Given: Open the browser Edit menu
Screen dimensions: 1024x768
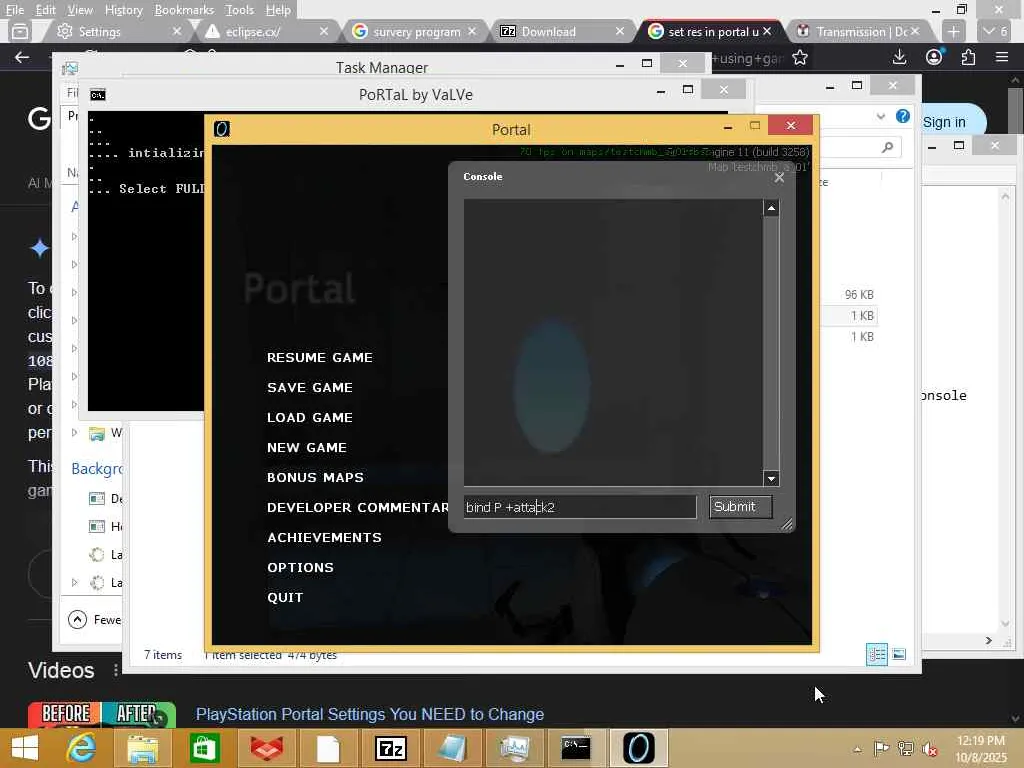Looking at the screenshot, I should point(45,10).
